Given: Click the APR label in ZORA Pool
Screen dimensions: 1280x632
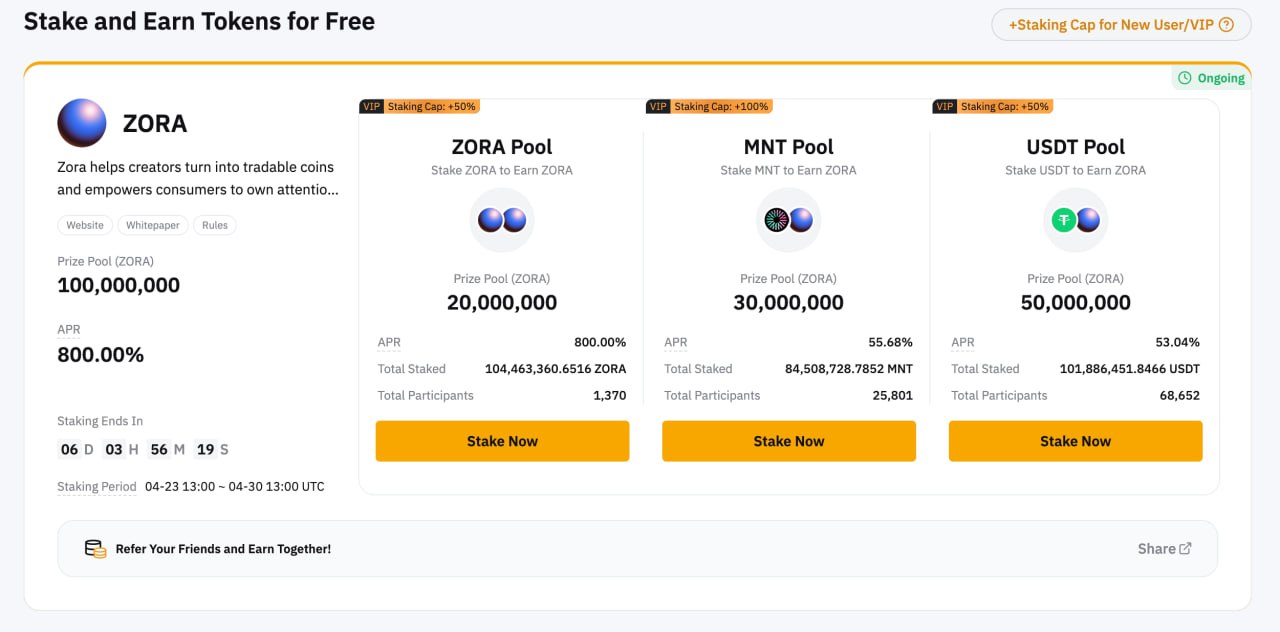Looking at the screenshot, I should pyautogui.click(x=389, y=342).
